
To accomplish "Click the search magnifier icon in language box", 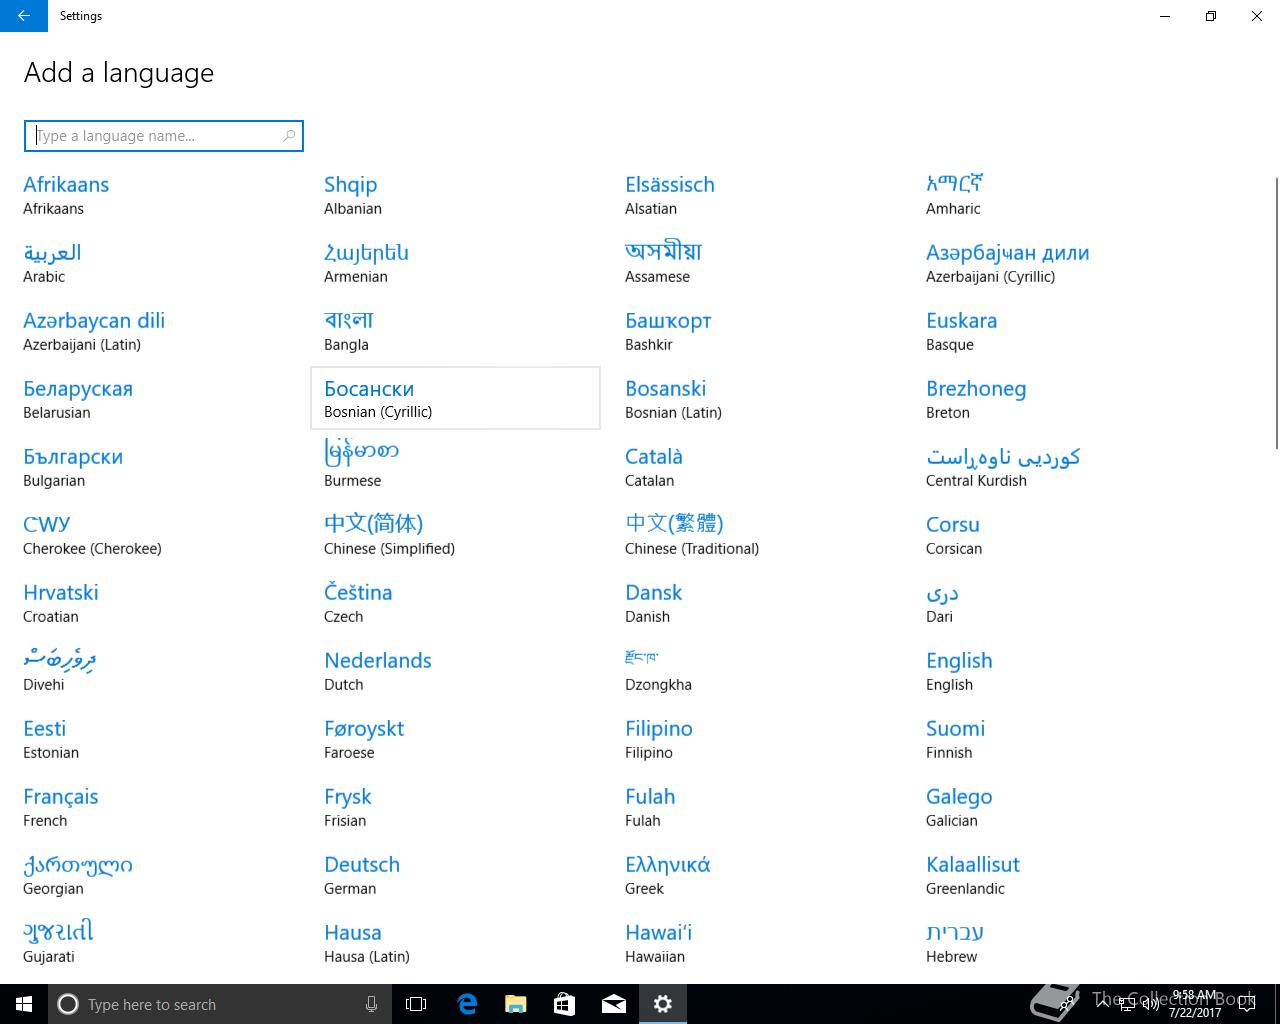I will (x=289, y=136).
